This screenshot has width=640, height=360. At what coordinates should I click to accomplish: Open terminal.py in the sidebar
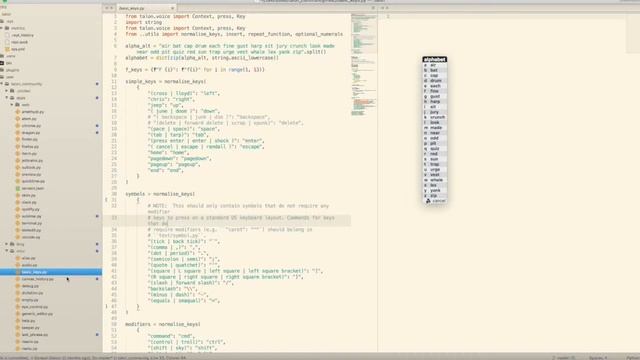(31, 223)
